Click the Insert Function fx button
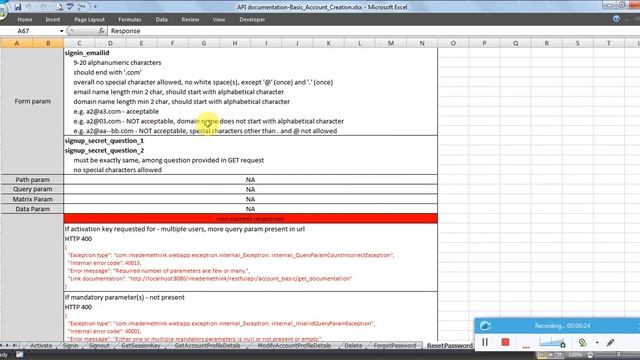Viewport: 640px width, 360px height. pos(101,31)
